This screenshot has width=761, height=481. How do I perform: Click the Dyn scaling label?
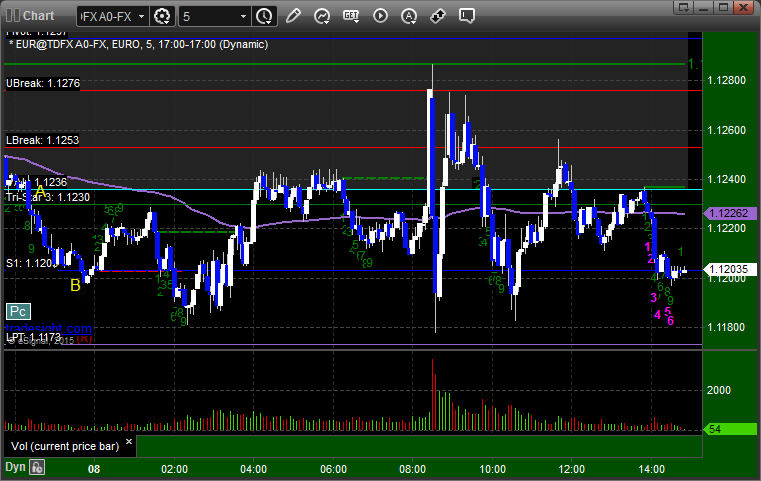click(15, 467)
